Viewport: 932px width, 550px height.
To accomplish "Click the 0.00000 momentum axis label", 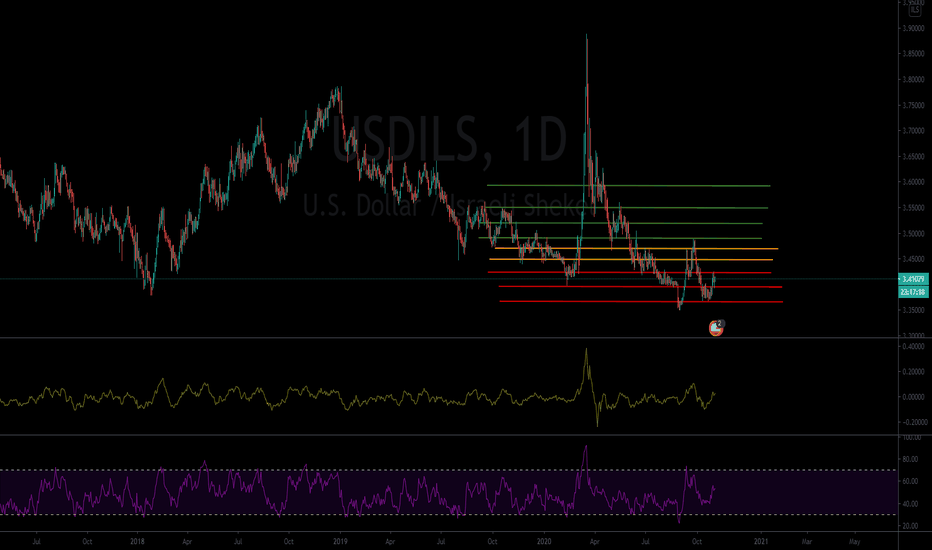I will coord(914,397).
